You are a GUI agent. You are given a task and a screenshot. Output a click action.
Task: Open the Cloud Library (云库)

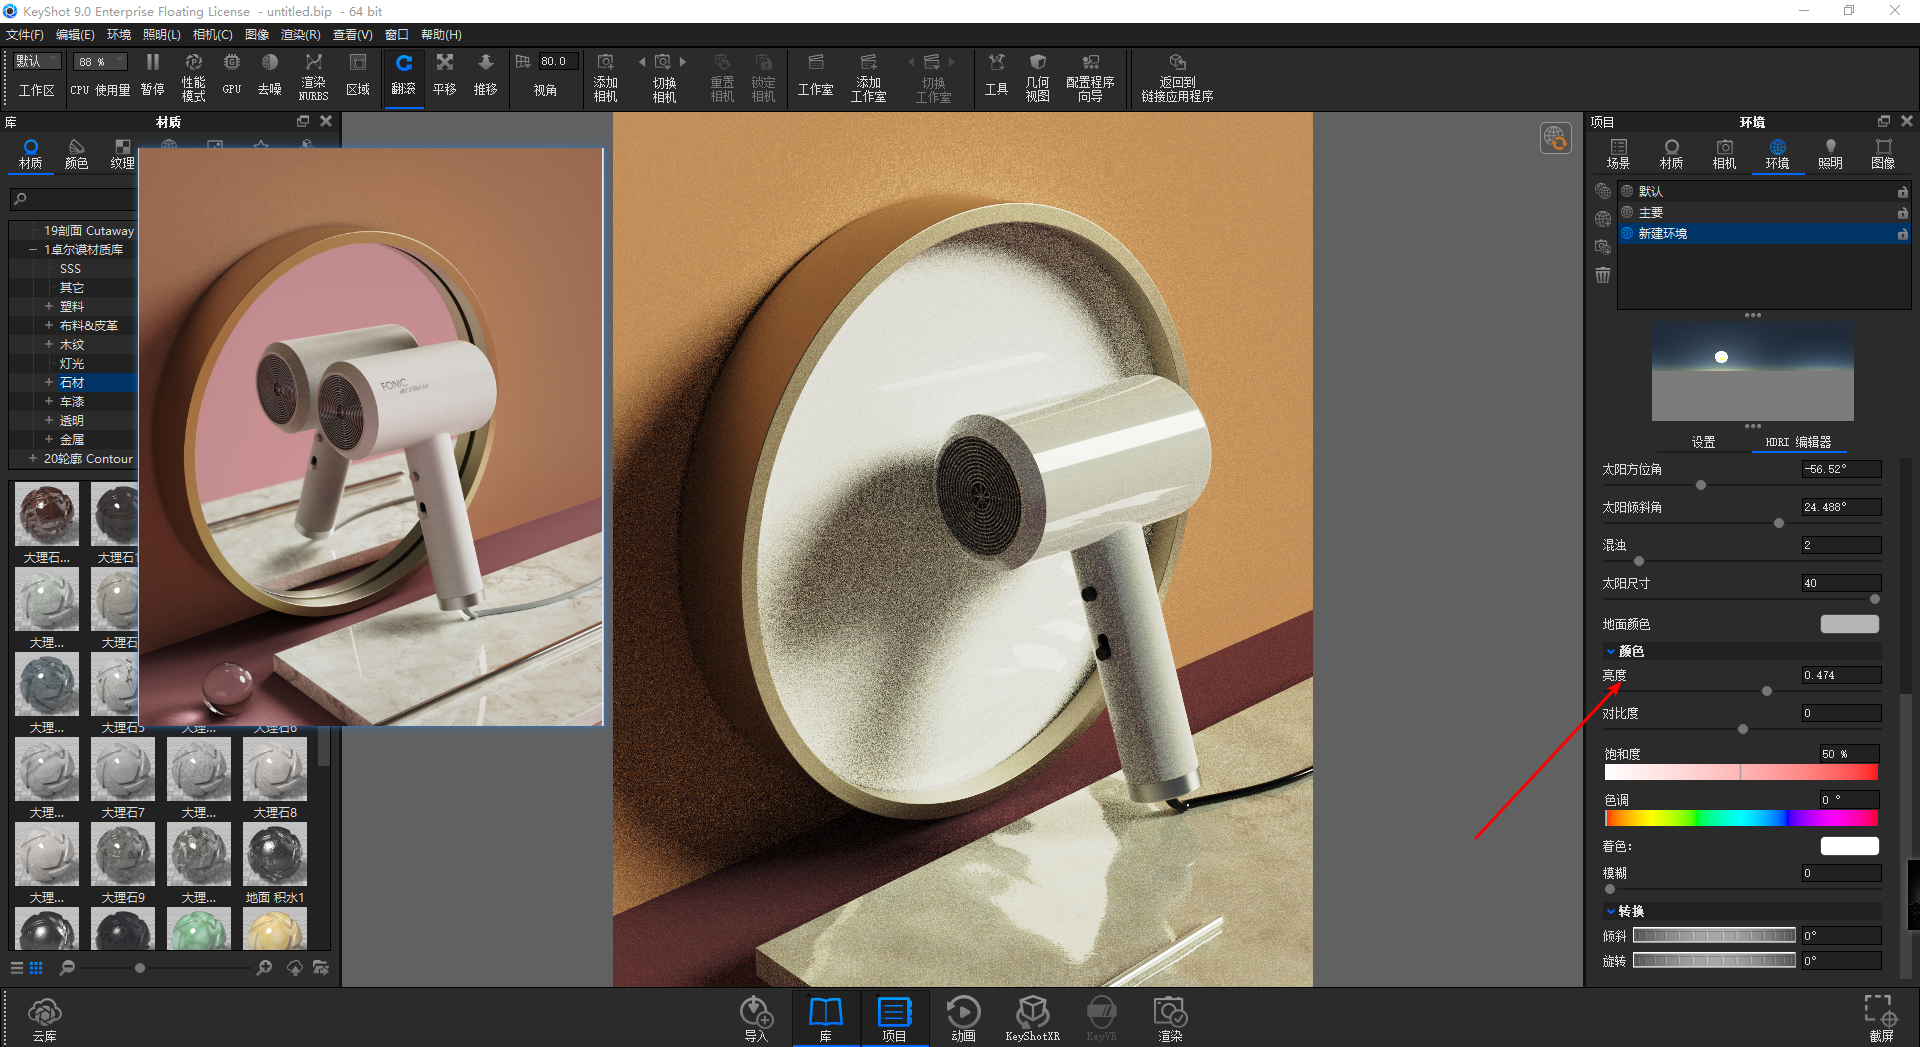tap(44, 1019)
